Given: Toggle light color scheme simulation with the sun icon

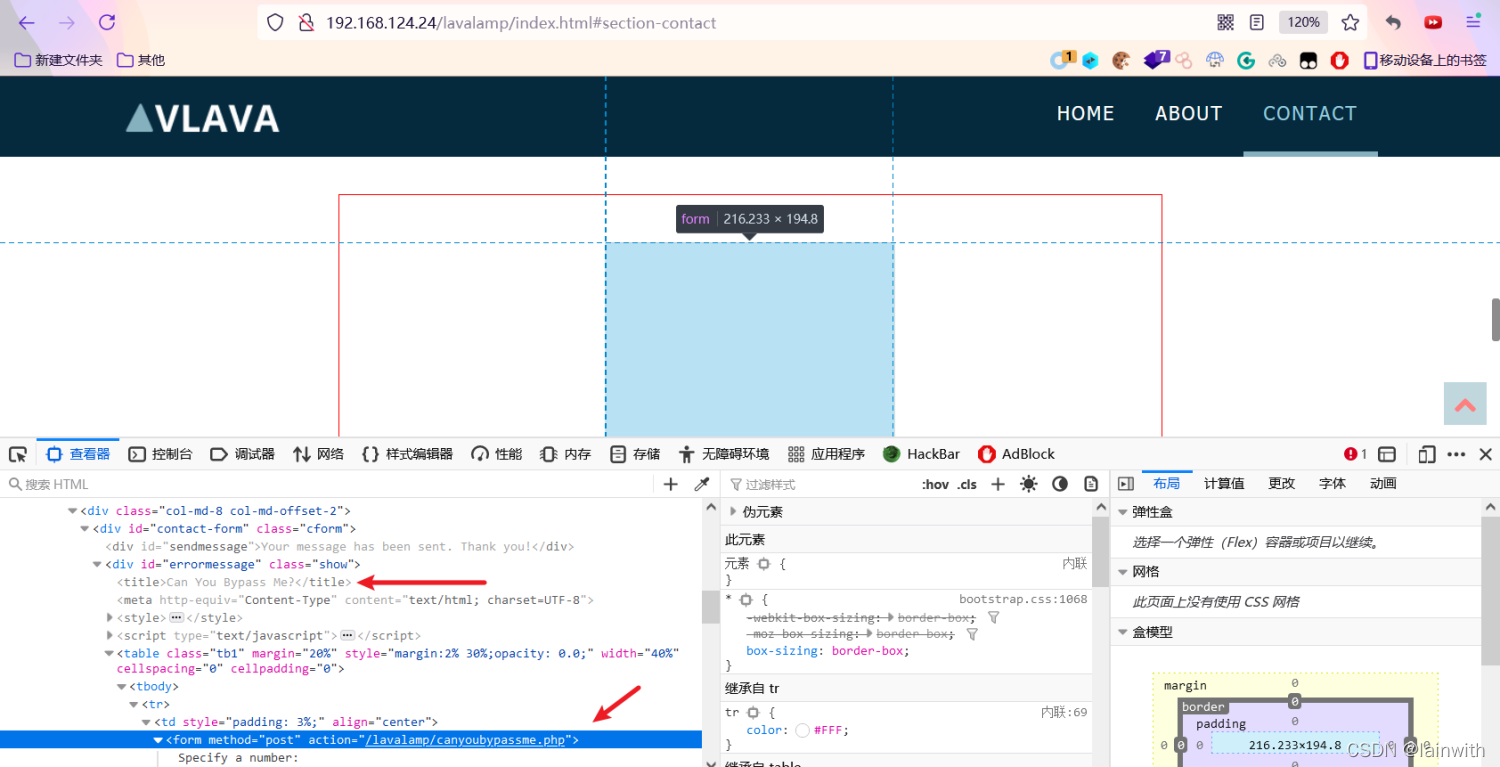Looking at the screenshot, I should pyautogui.click(x=1028, y=484).
